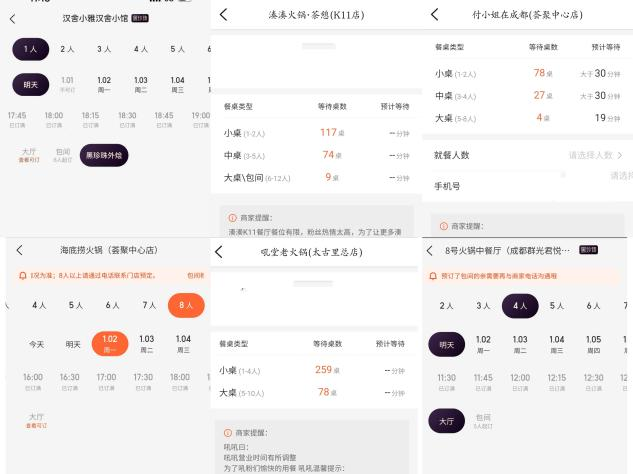Viewport: 633px width, 474px height.
Task: Choose highlighted 1.02 周一 in 海底捞火锅
Action: [110, 344]
